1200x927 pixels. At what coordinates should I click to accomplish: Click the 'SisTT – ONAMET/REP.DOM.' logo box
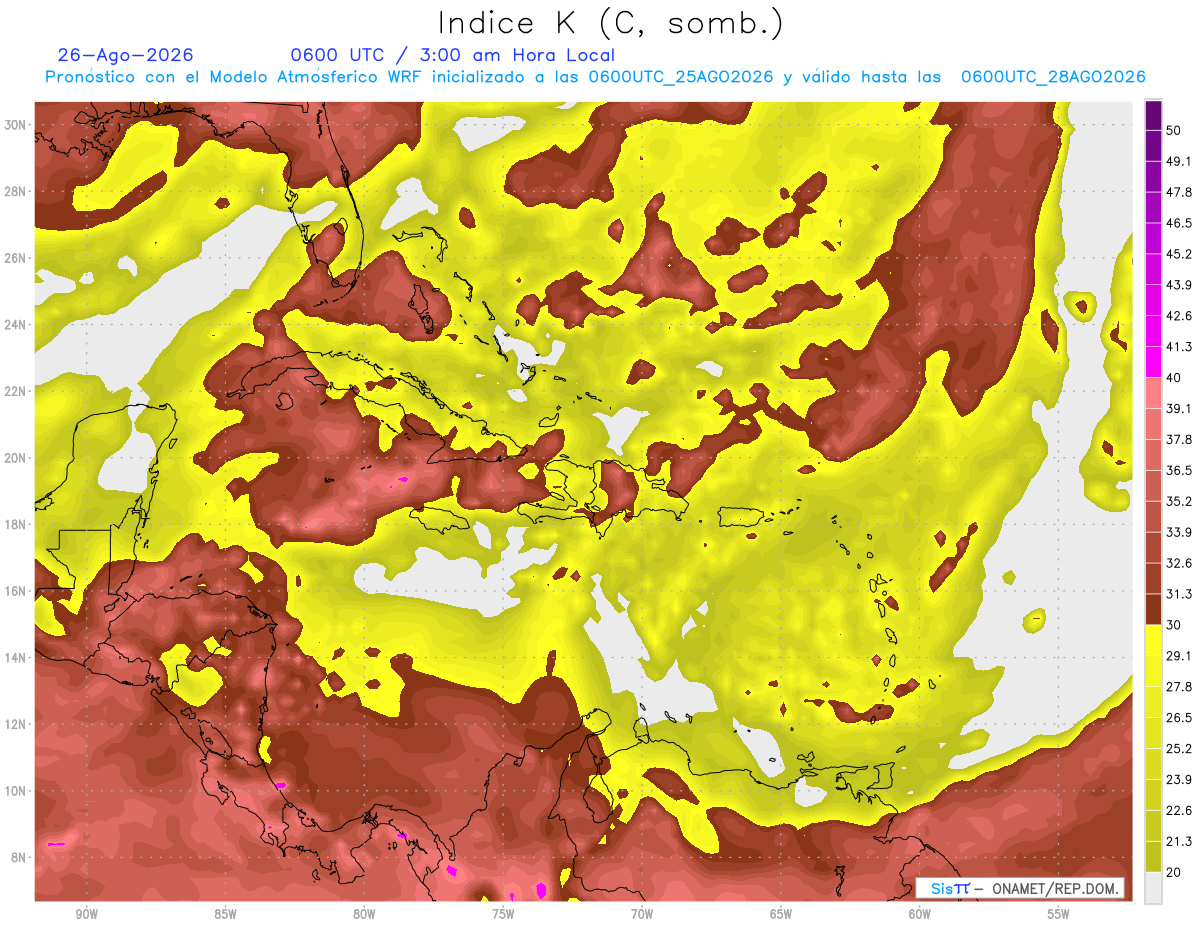pyautogui.click(x=1021, y=888)
